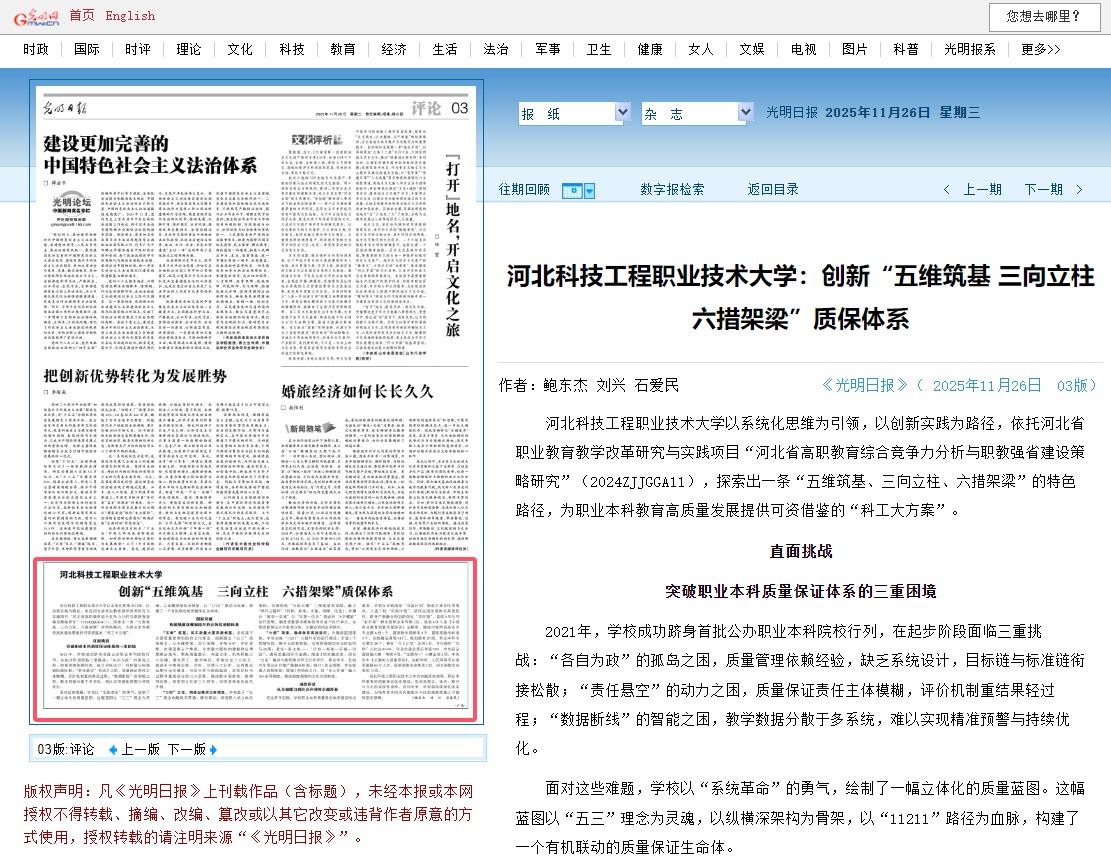Select the 科技 navigation tab
Viewport: 1111px width, 862px height.
(291, 48)
